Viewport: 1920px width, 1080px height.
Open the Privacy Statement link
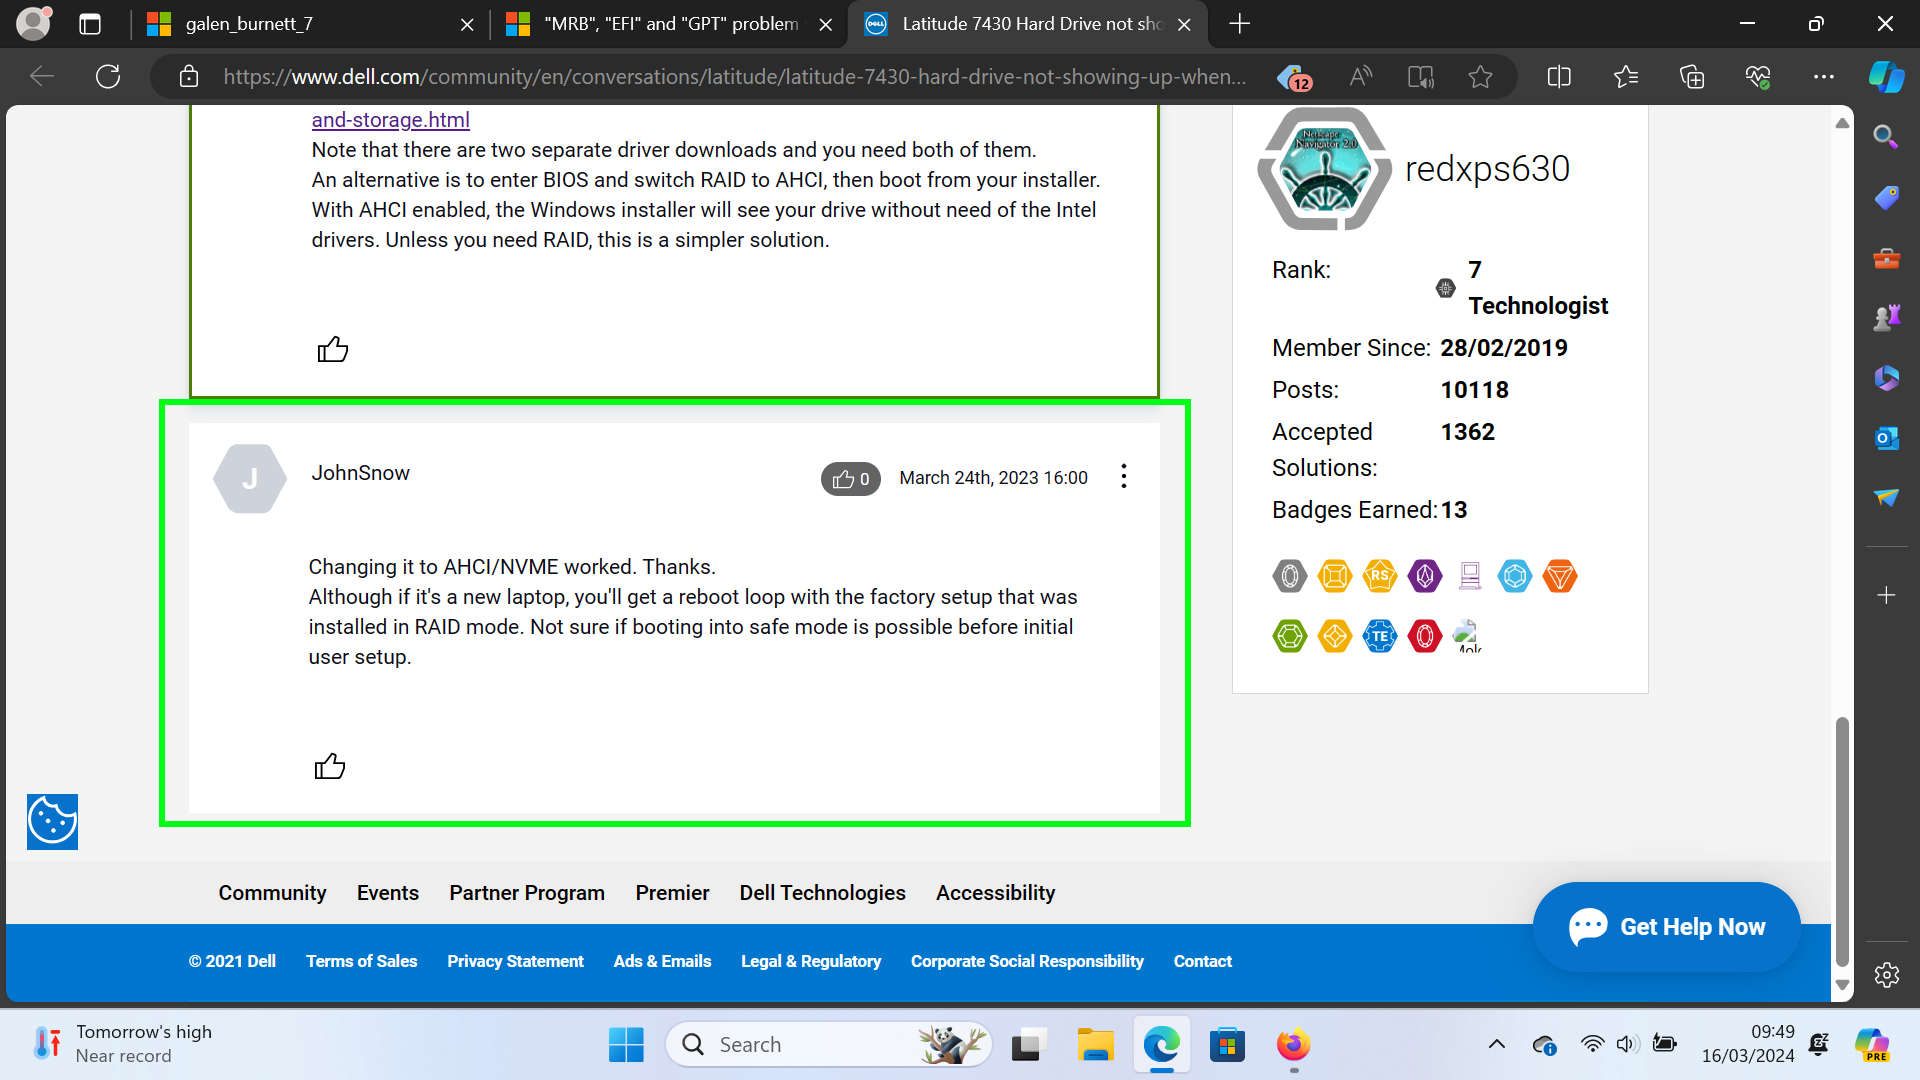coord(515,961)
